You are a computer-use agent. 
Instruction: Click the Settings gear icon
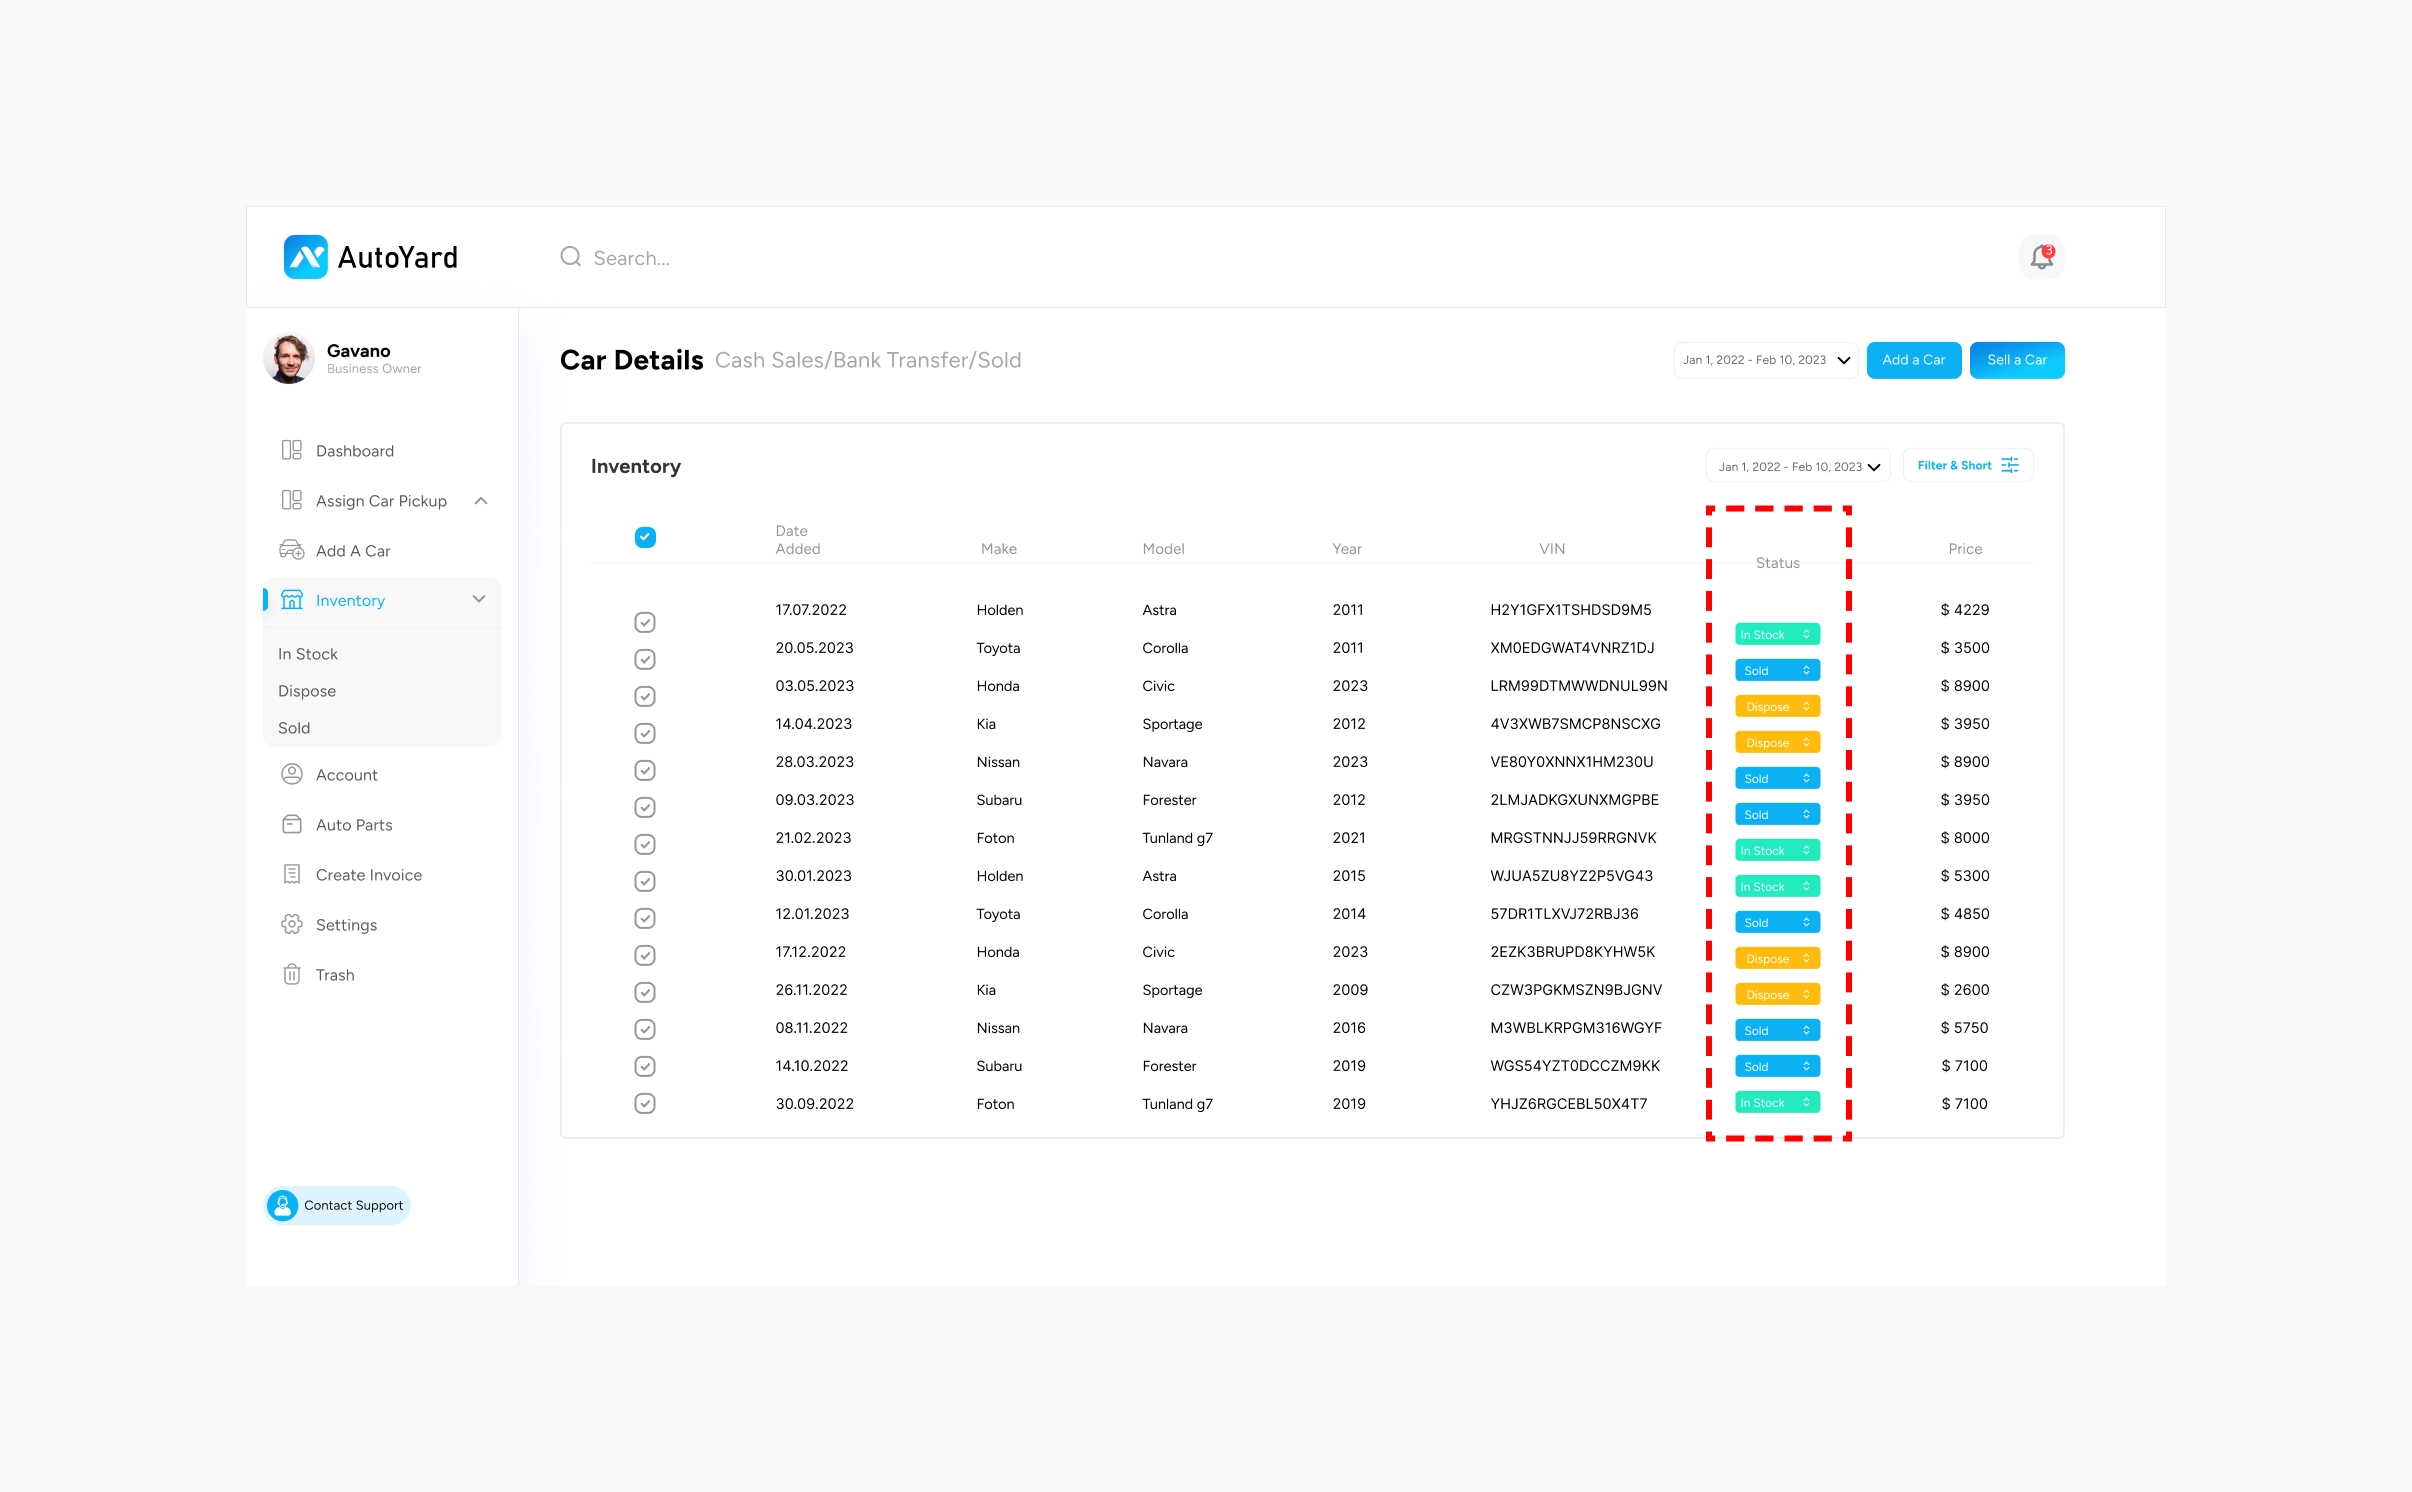(291, 924)
